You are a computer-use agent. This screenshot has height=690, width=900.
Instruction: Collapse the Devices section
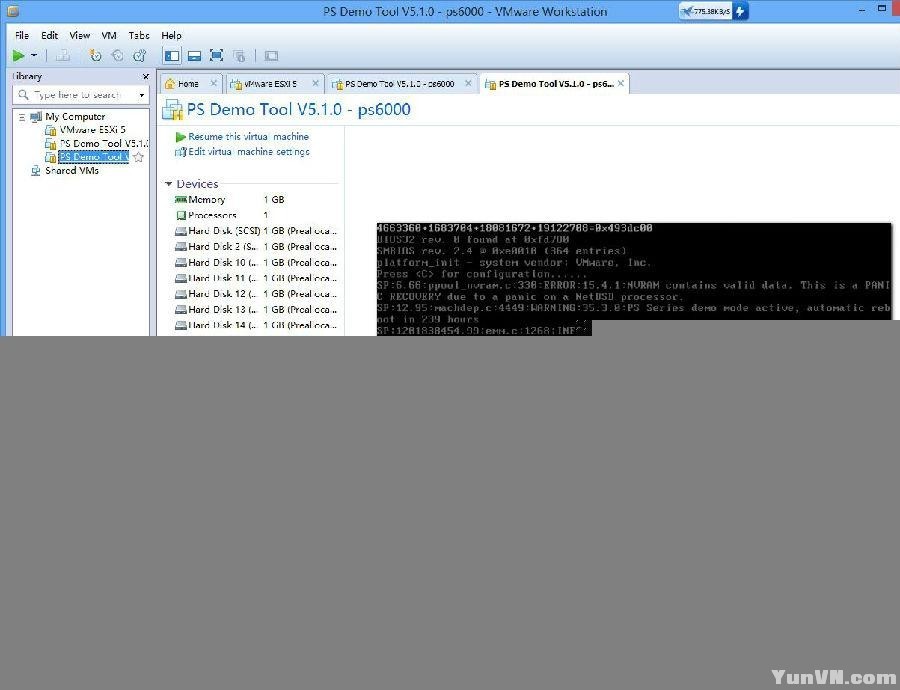pos(169,184)
